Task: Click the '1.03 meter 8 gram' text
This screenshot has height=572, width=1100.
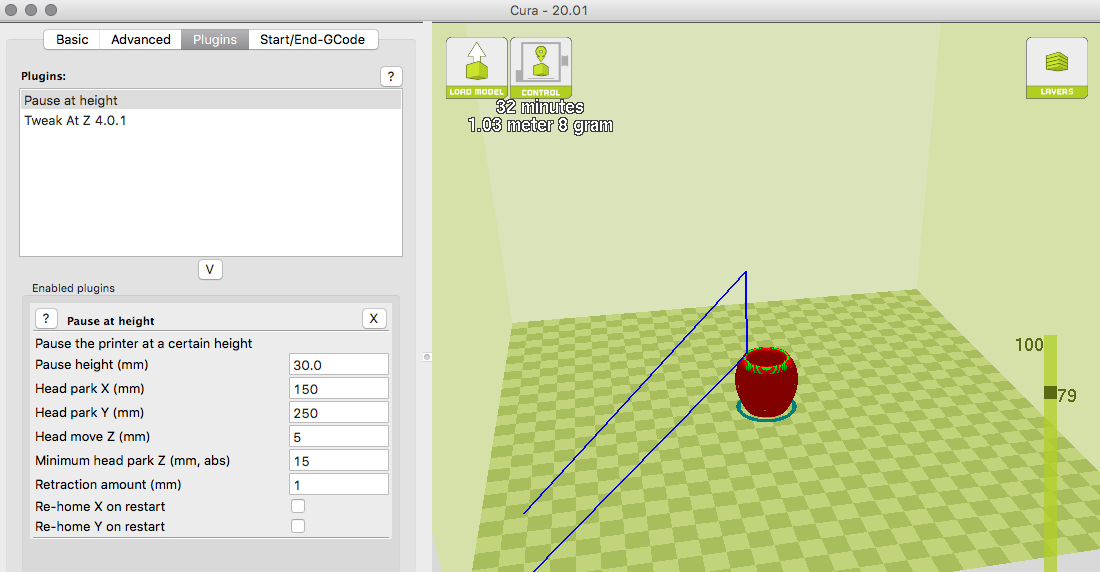Action: click(x=540, y=125)
